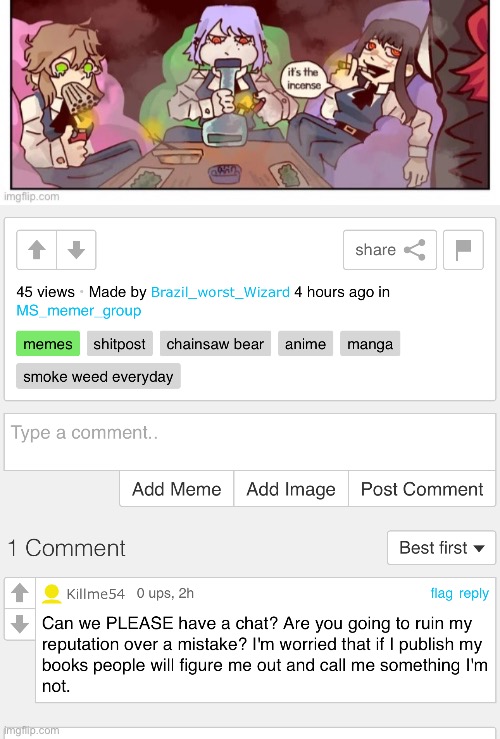Image resolution: width=500 pixels, height=739 pixels.
Task: Open the smoke weed everyday tag
Action: 98,377
